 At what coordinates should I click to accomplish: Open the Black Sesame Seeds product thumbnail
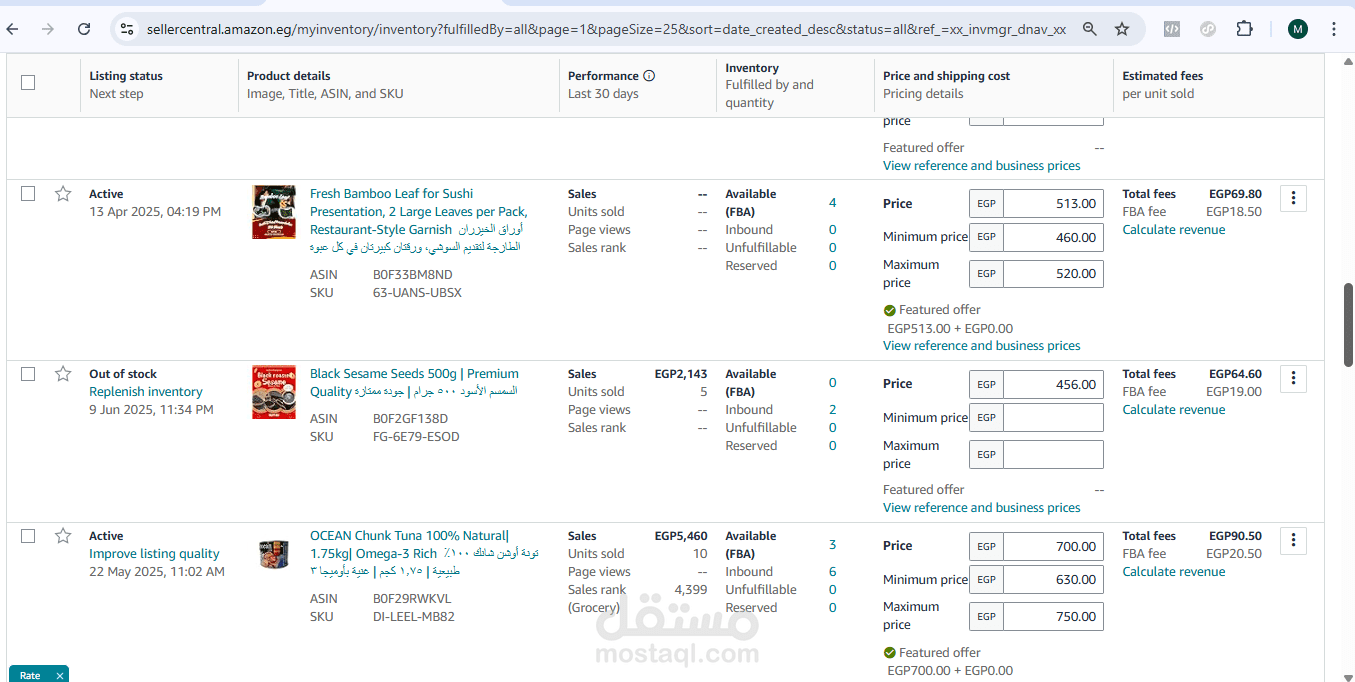(x=273, y=392)
